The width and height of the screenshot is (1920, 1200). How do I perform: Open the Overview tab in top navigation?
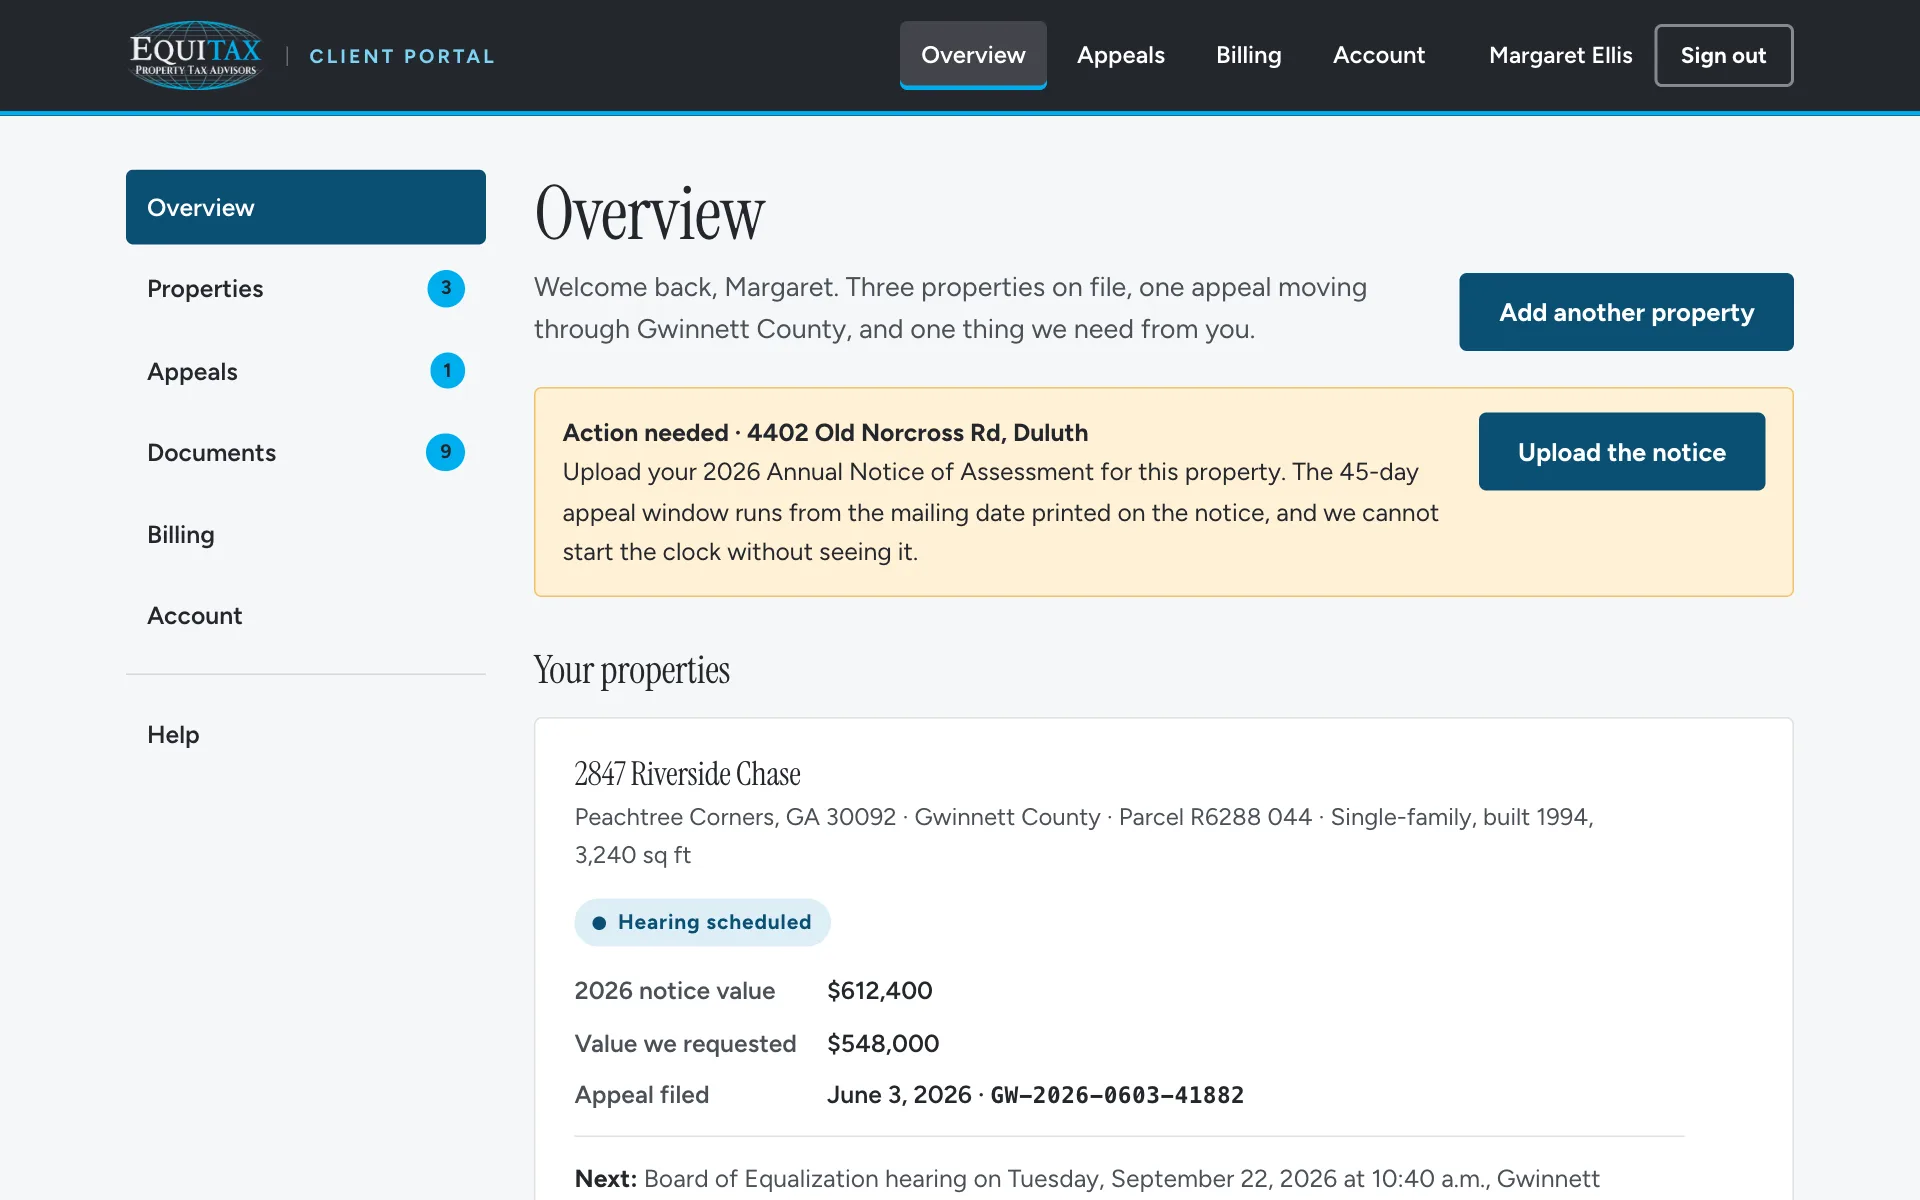pyautogui.click(x=973, y=55)
